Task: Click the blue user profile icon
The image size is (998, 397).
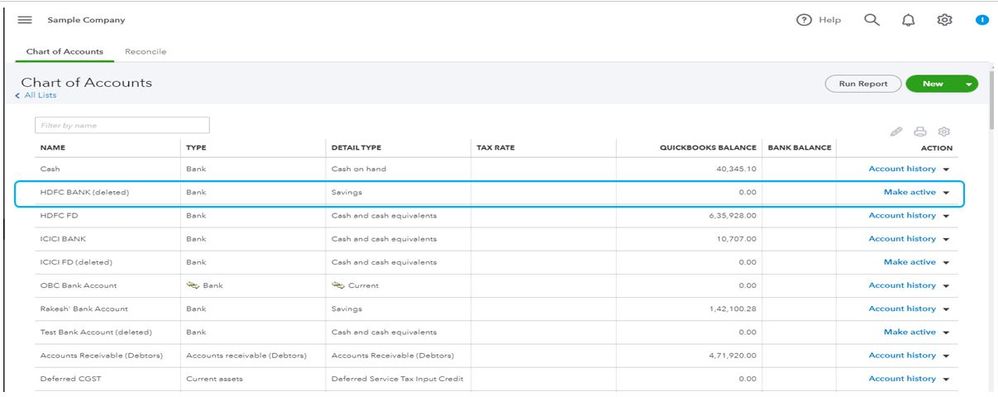Action: point(981,20)
